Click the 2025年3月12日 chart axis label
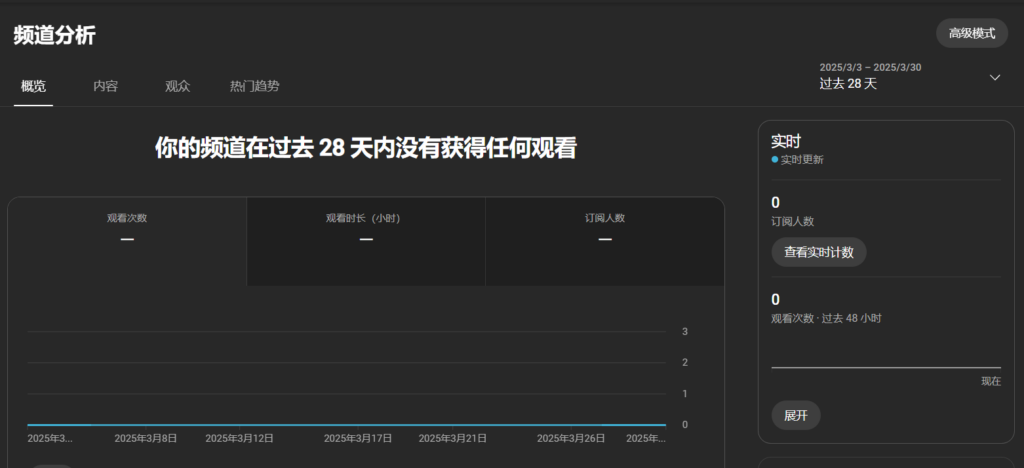This screenshot has width=1024, height=468. click(x=239, y=438)
